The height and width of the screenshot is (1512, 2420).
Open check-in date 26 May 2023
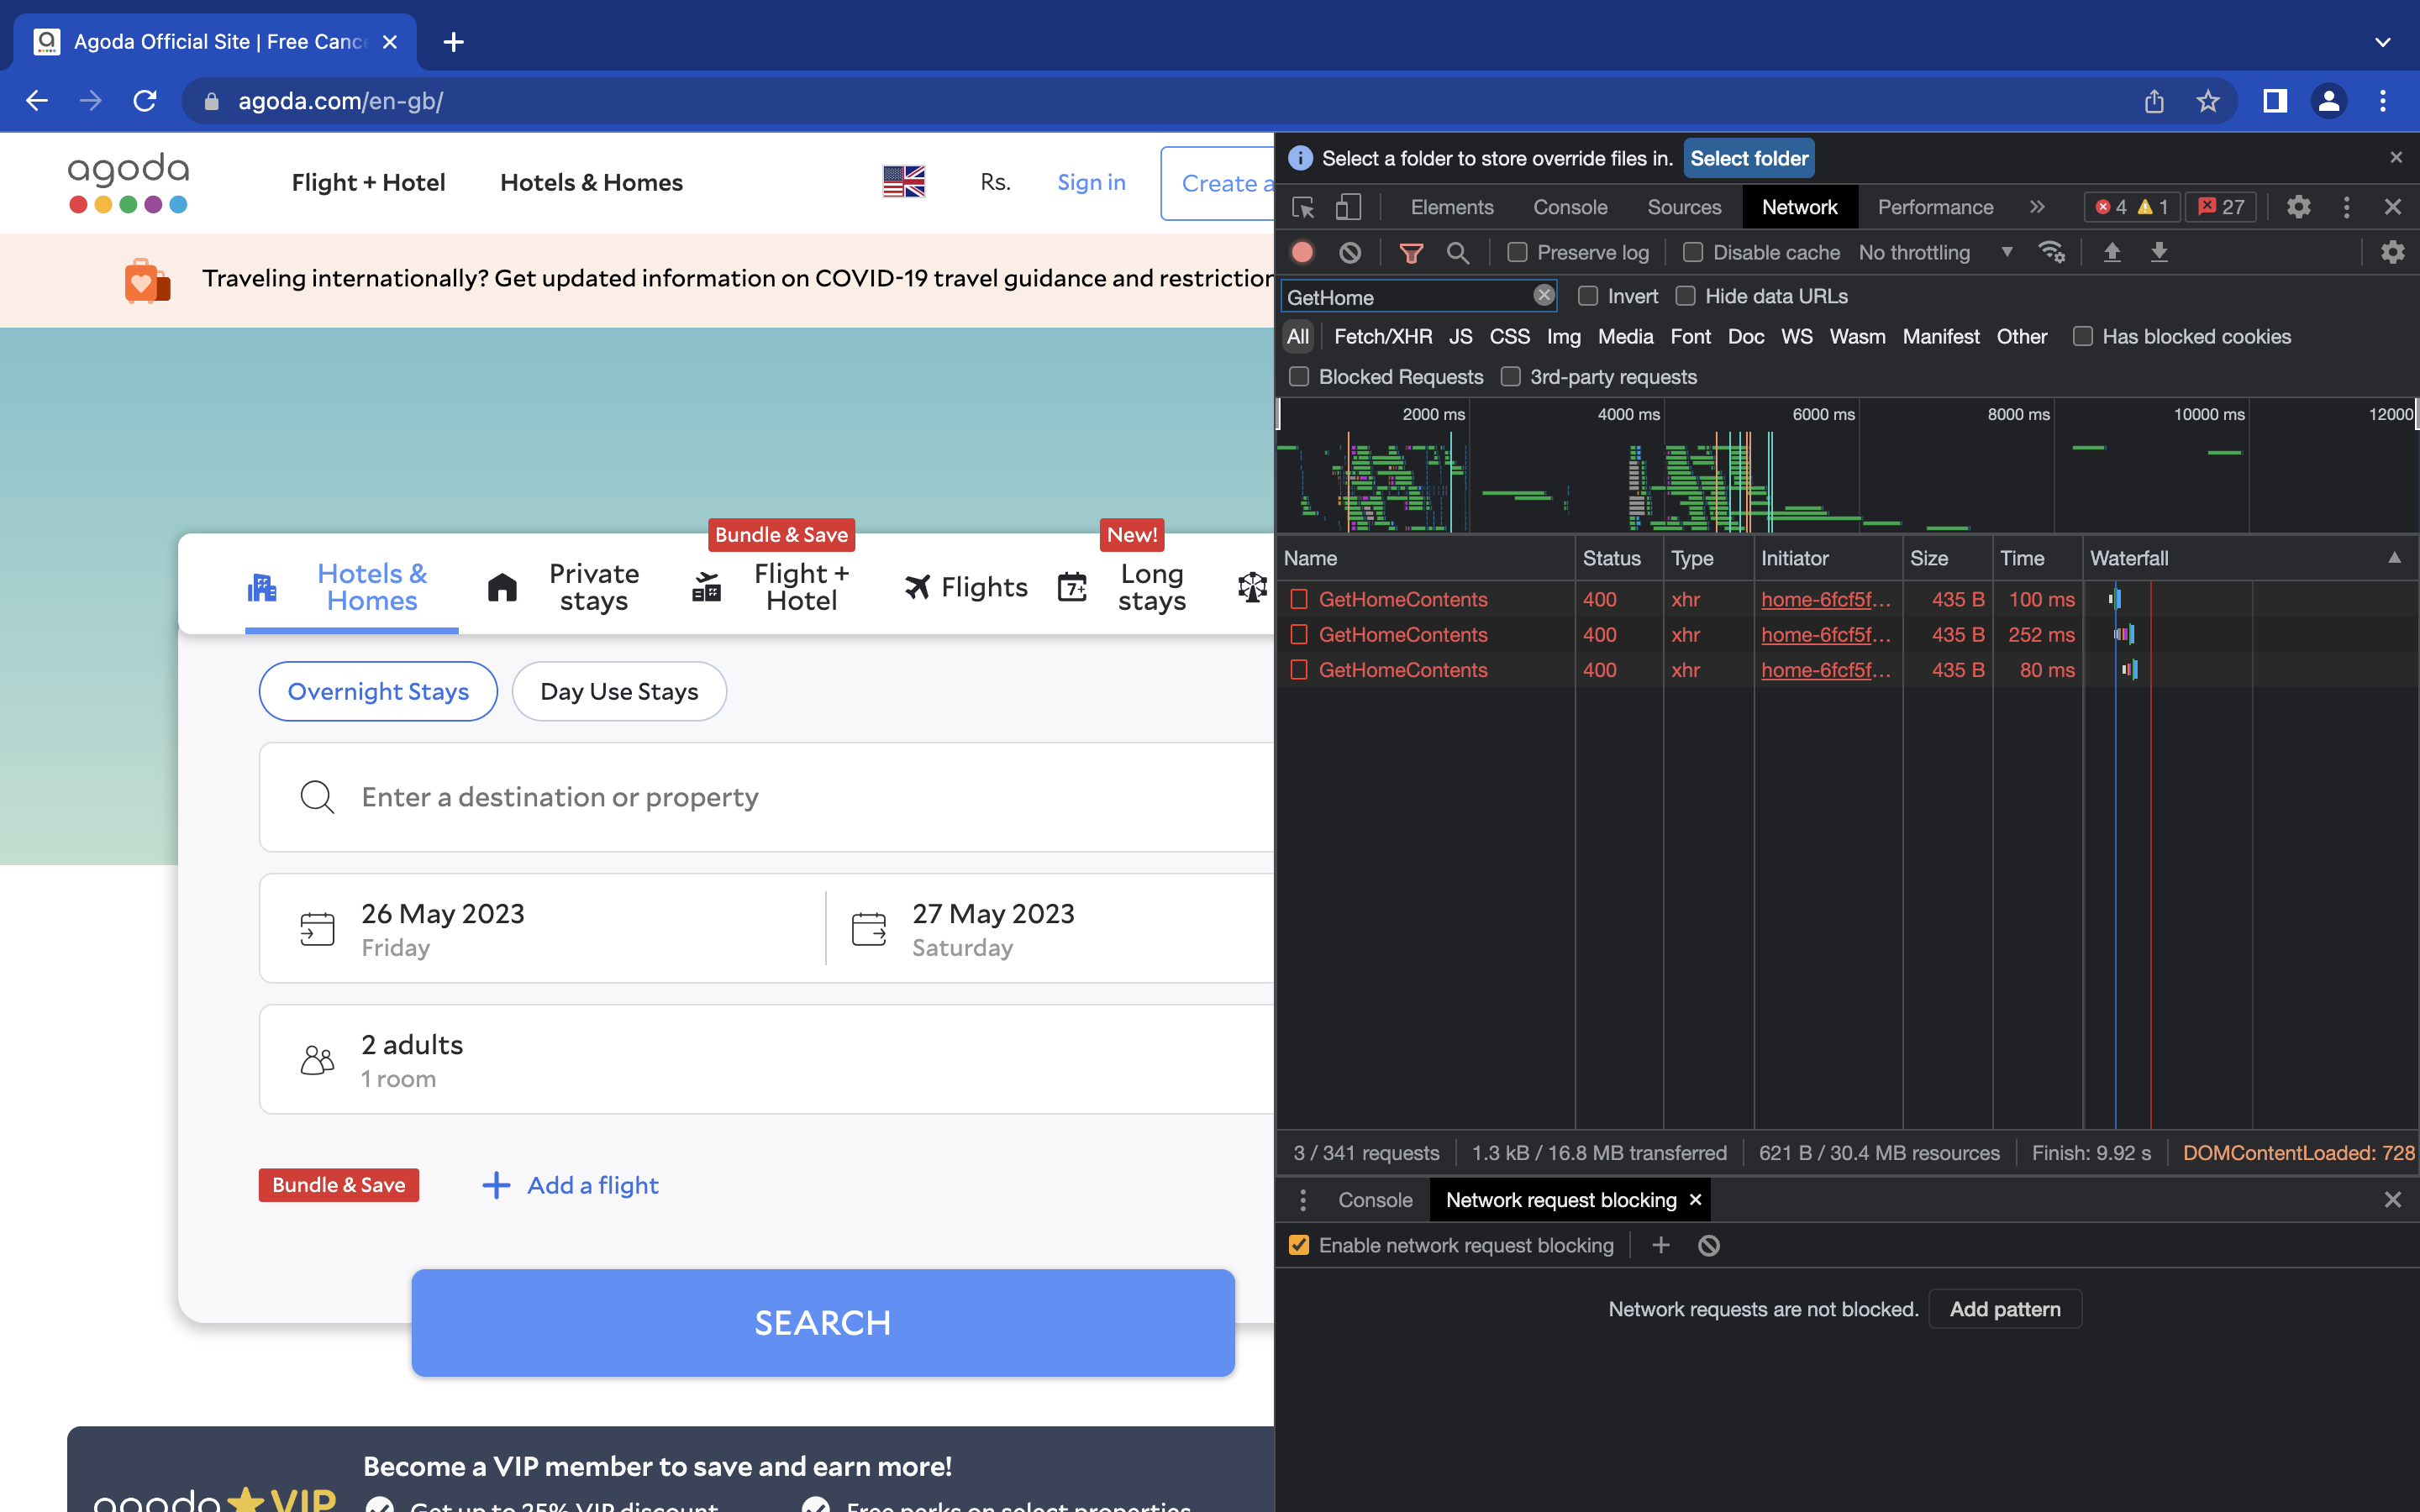coord(543,928)
